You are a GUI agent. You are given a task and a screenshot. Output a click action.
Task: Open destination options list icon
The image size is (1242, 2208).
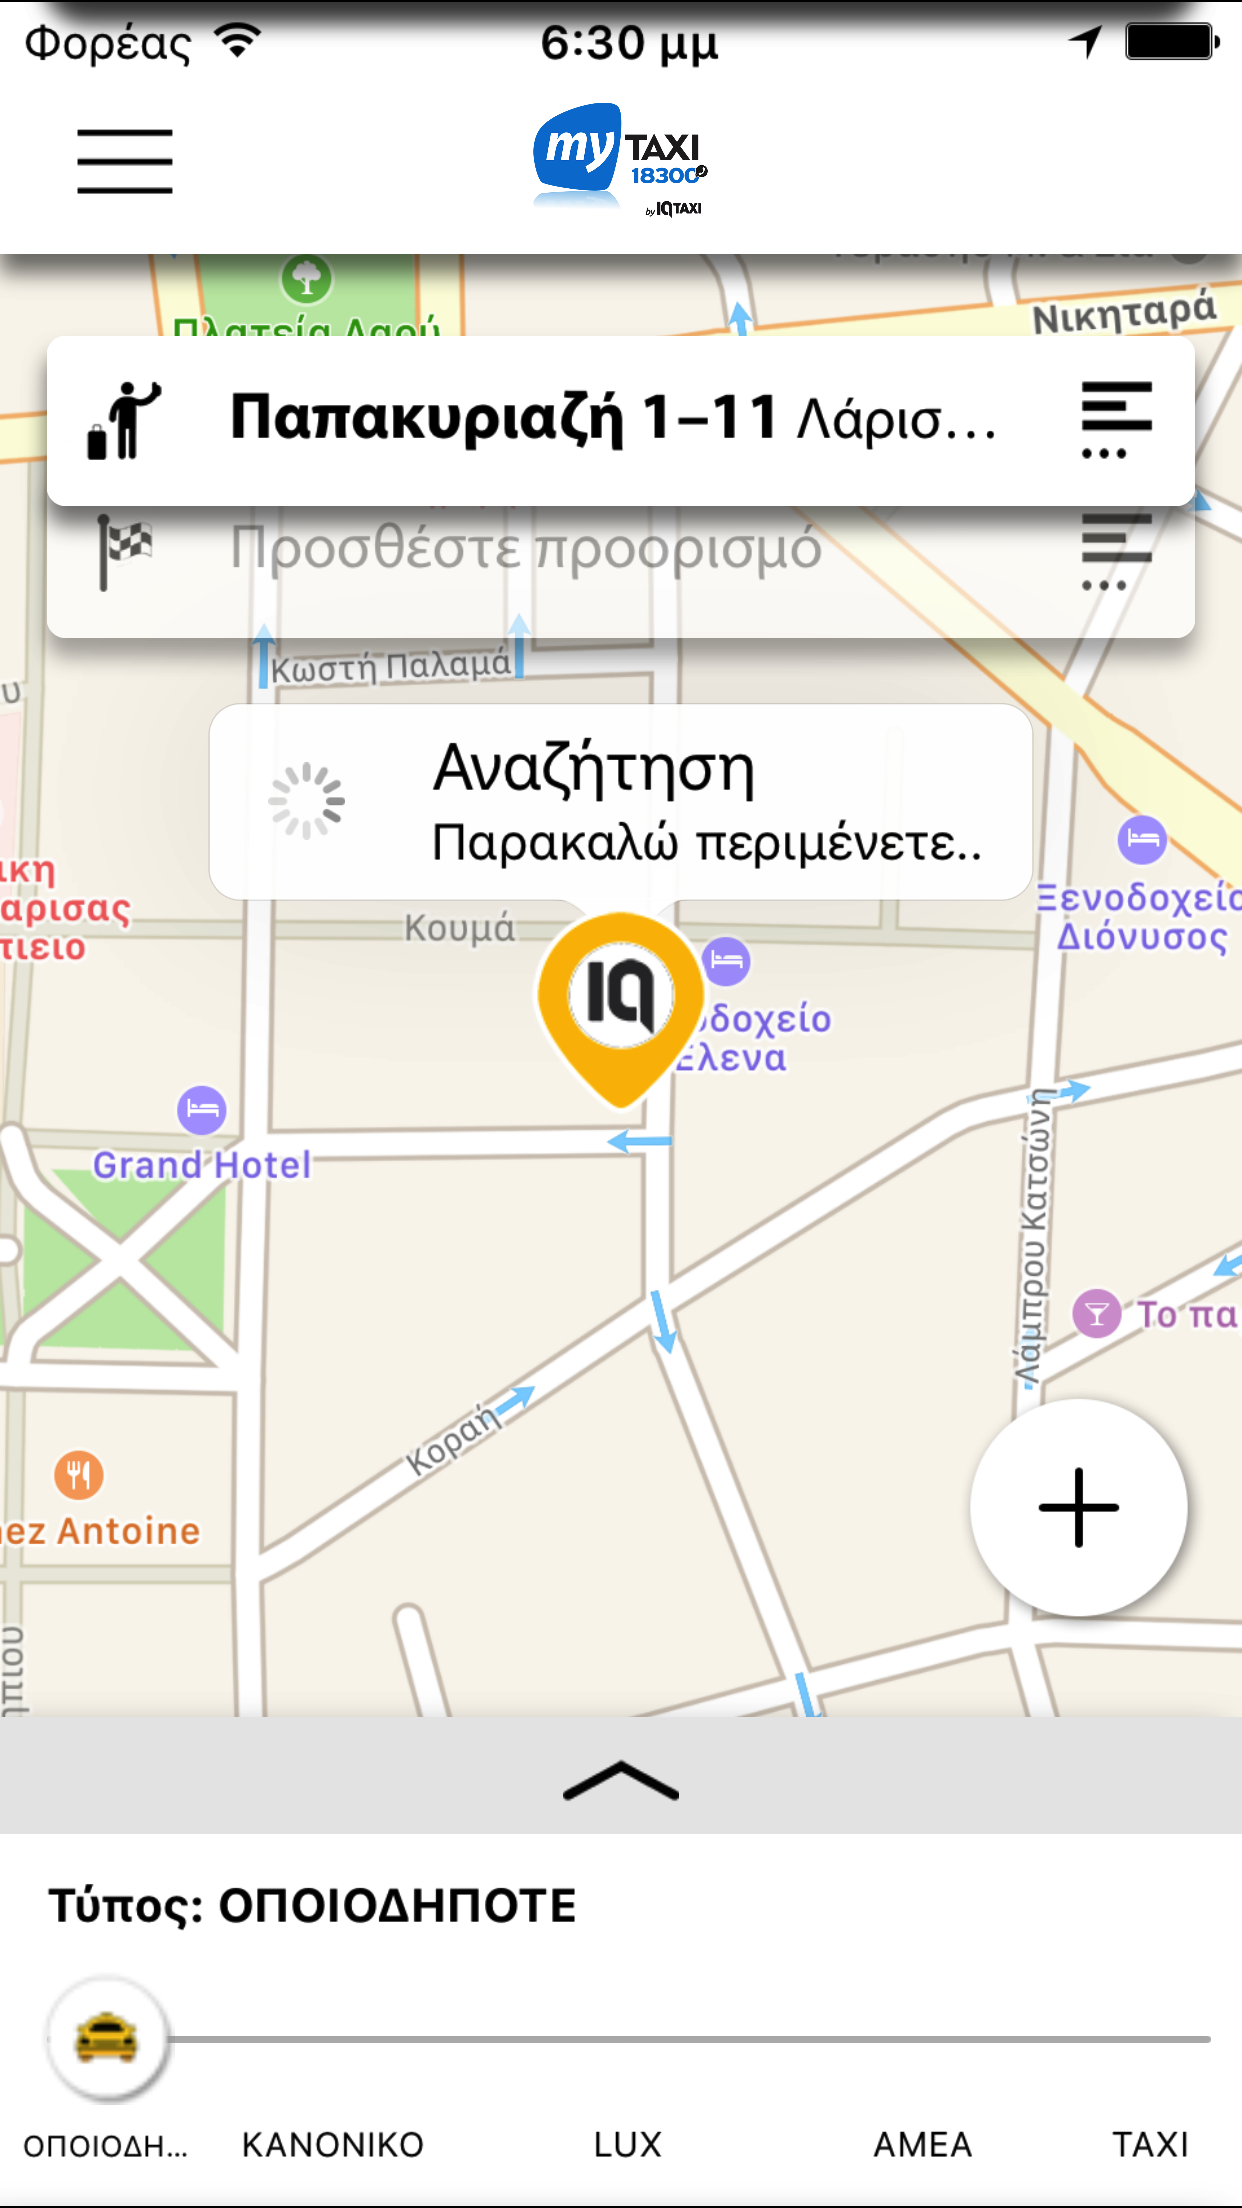(x=1117, y=552)
